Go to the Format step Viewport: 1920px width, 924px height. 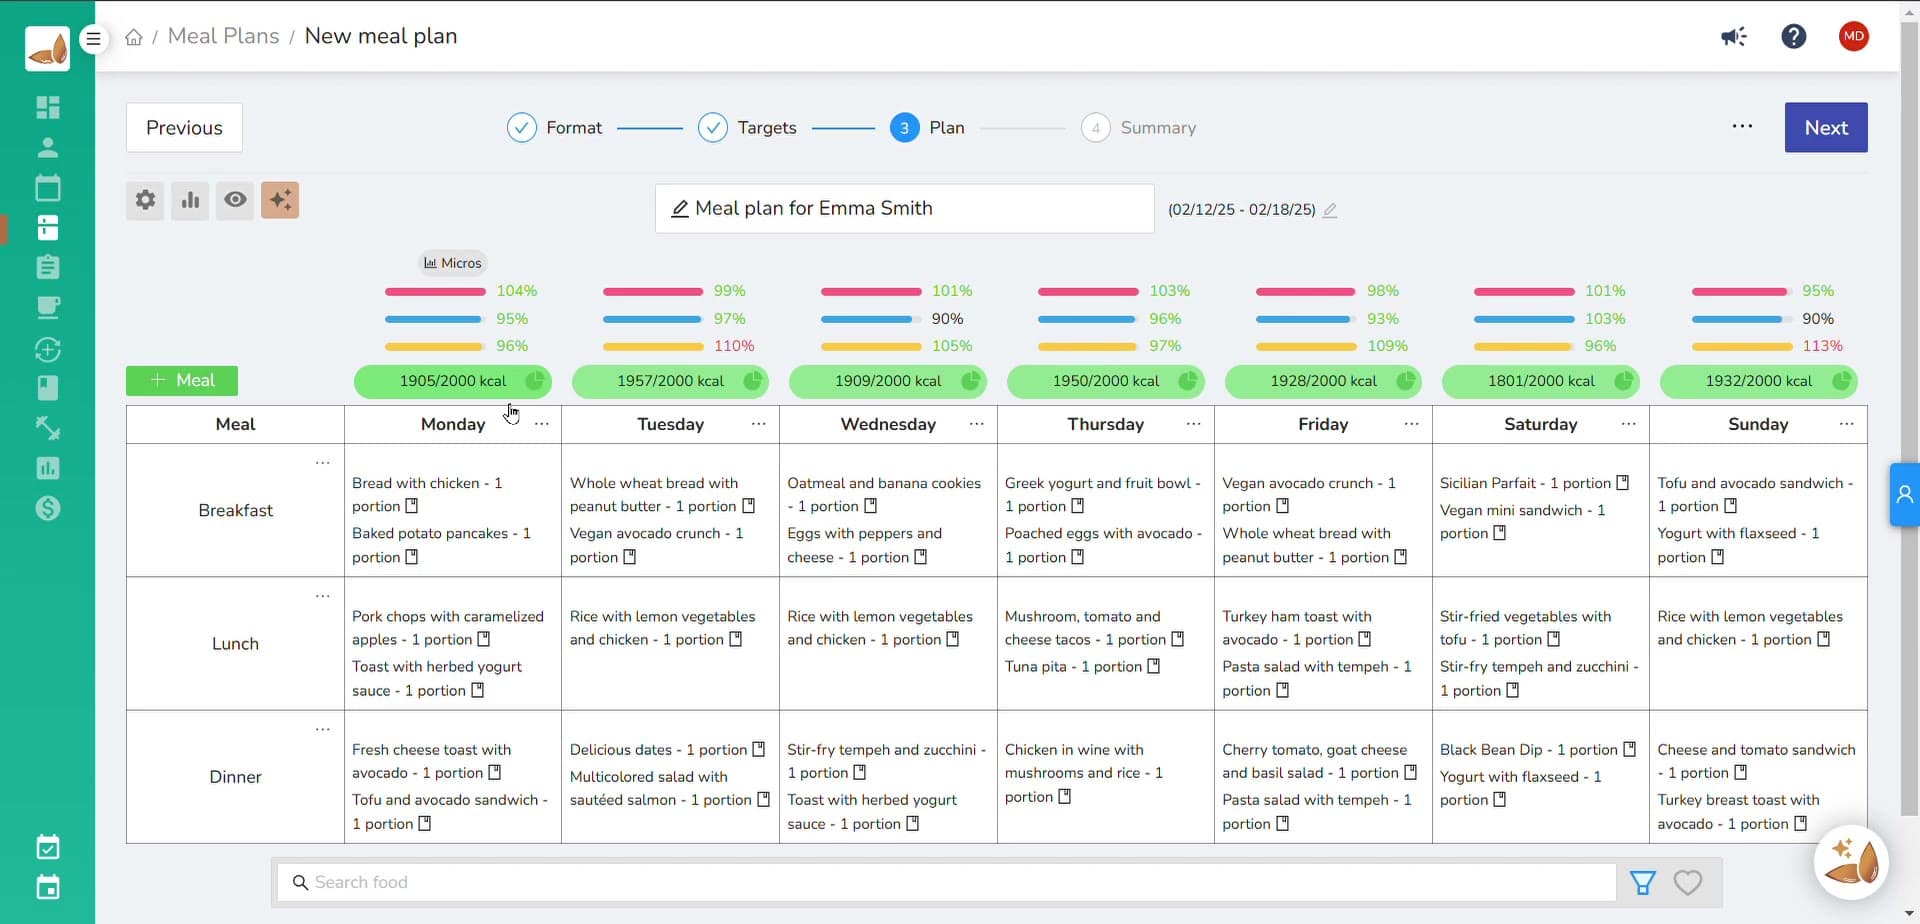555,128
